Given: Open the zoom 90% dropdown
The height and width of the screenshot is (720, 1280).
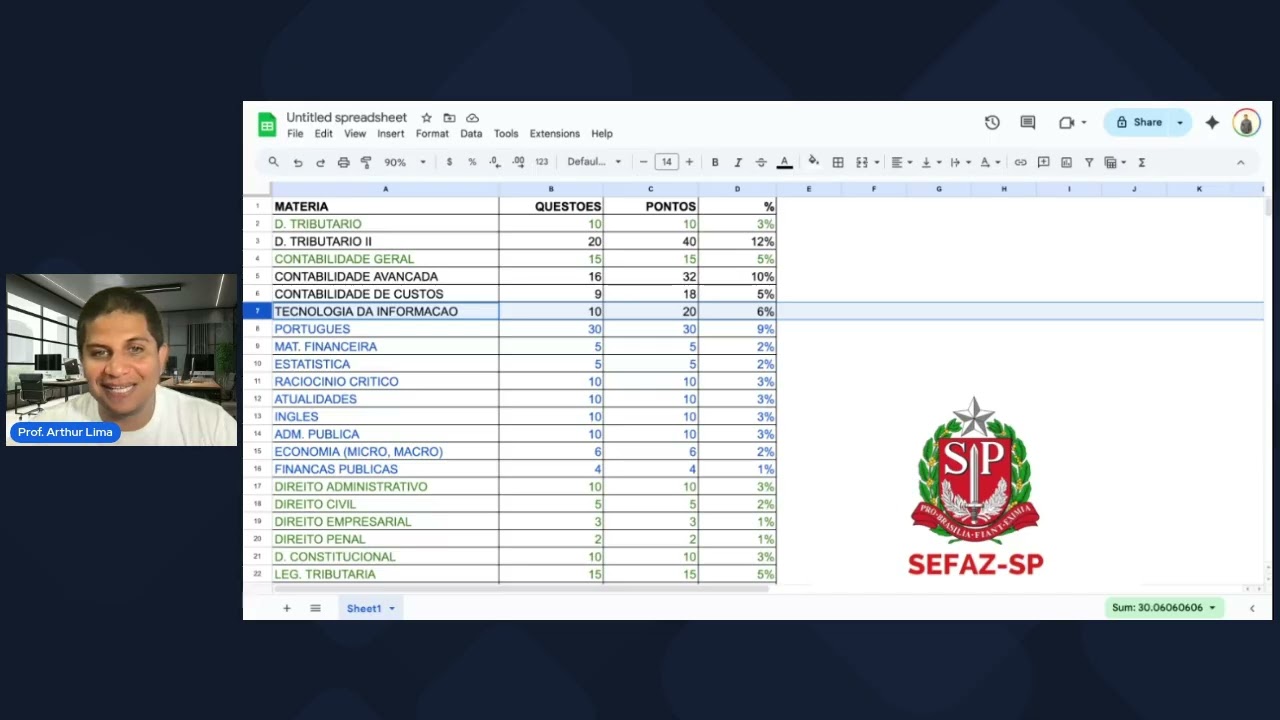Looking at the screenshot, I should [x=405, y=162].
